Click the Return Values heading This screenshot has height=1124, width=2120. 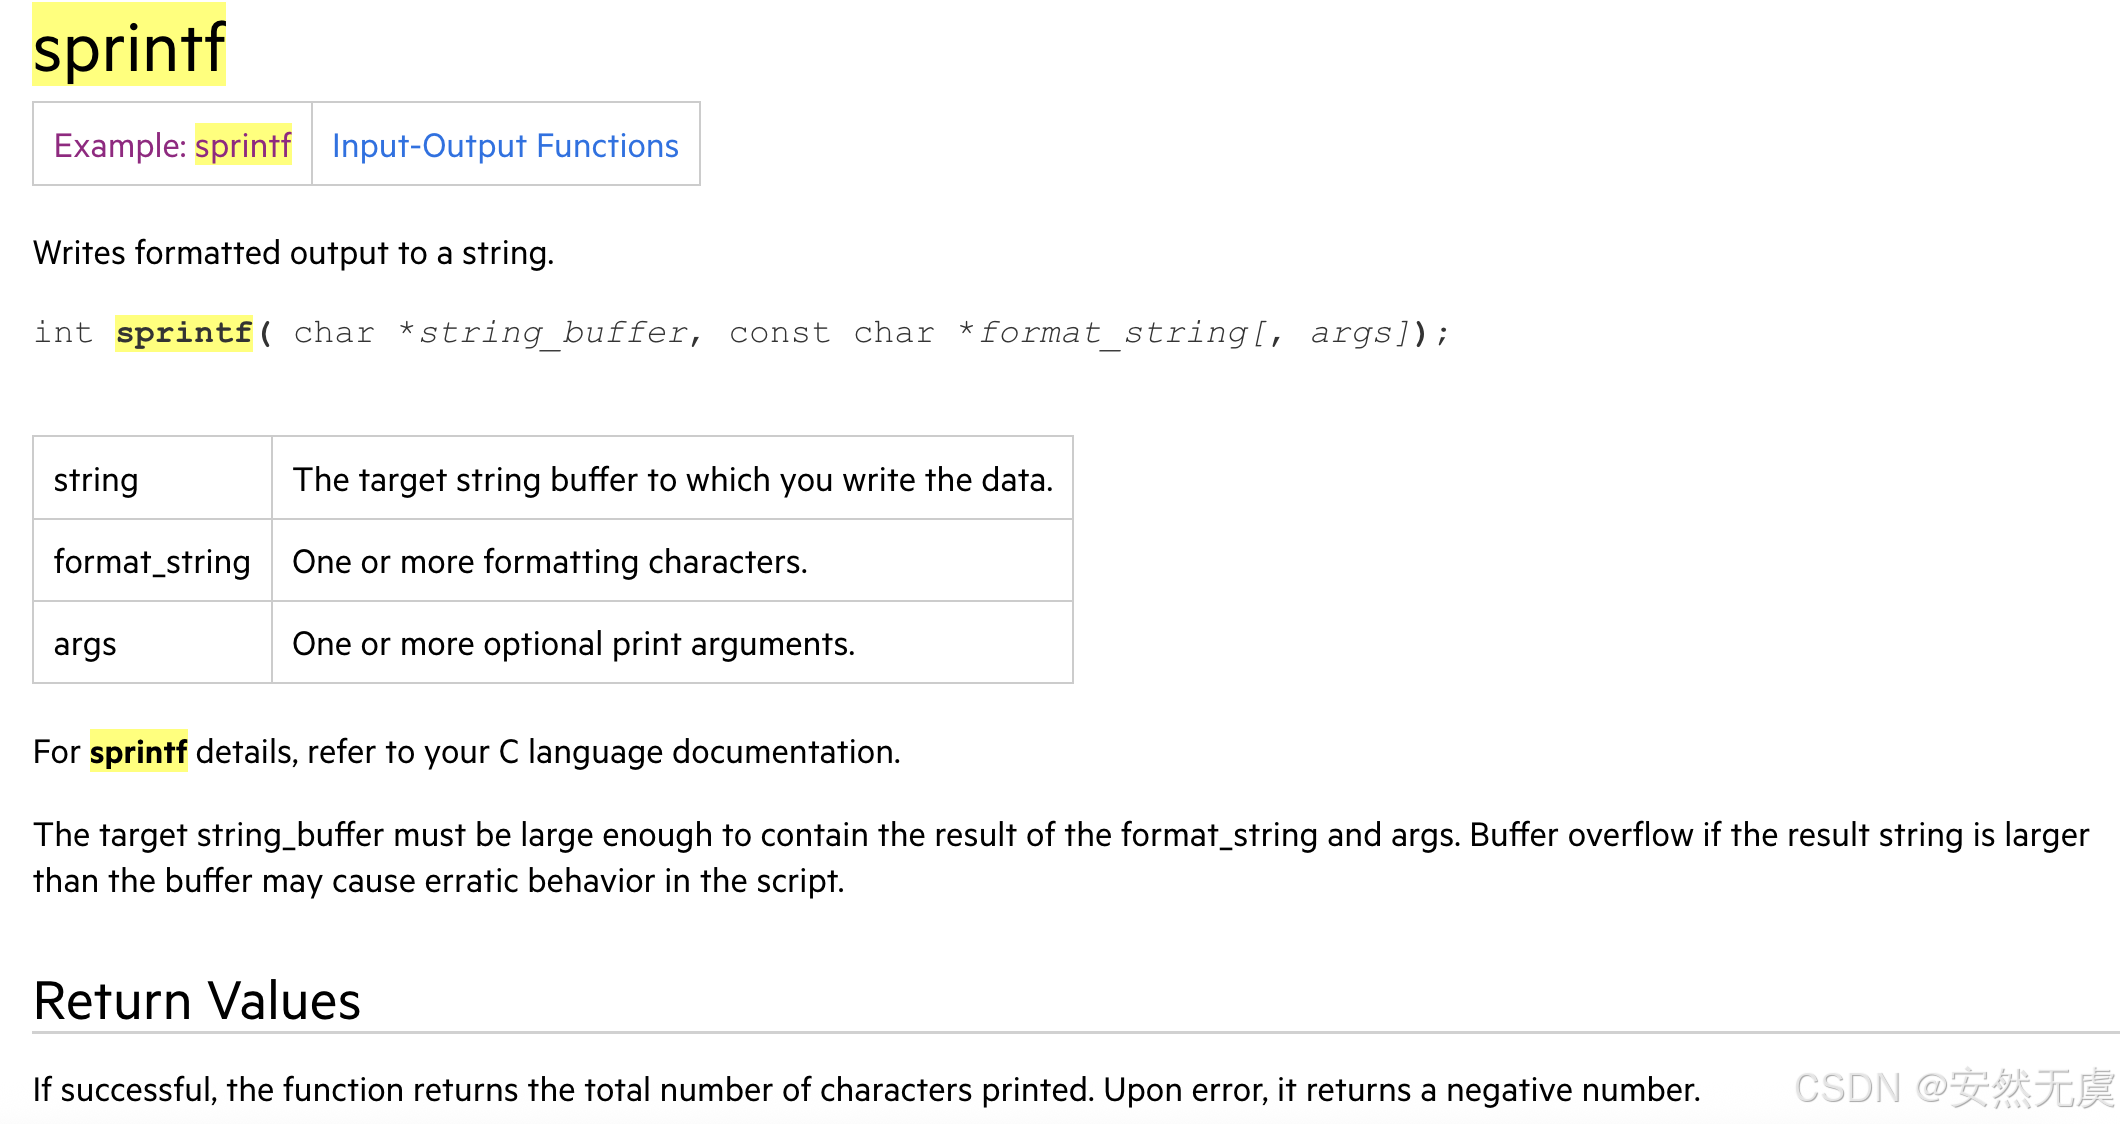[197, 1001]
